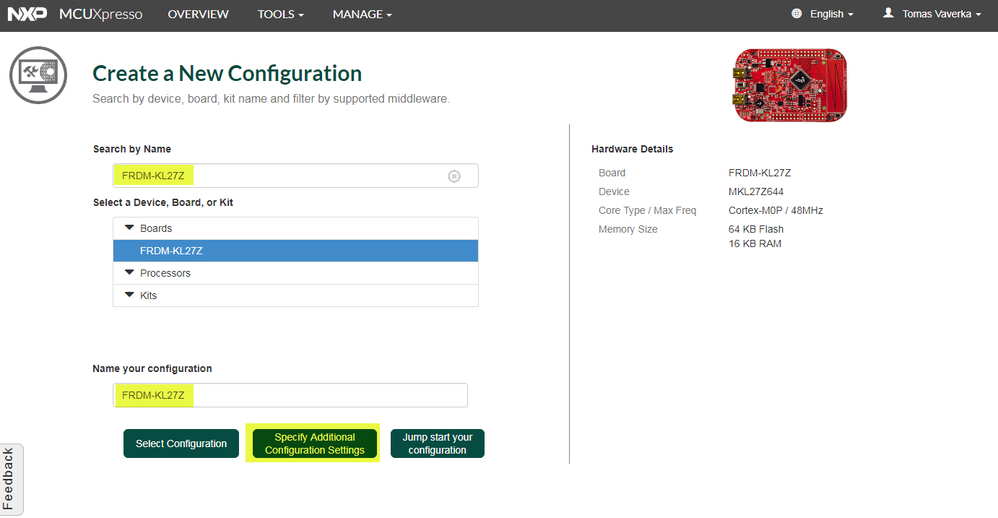Focus the configuration name field

290,395
